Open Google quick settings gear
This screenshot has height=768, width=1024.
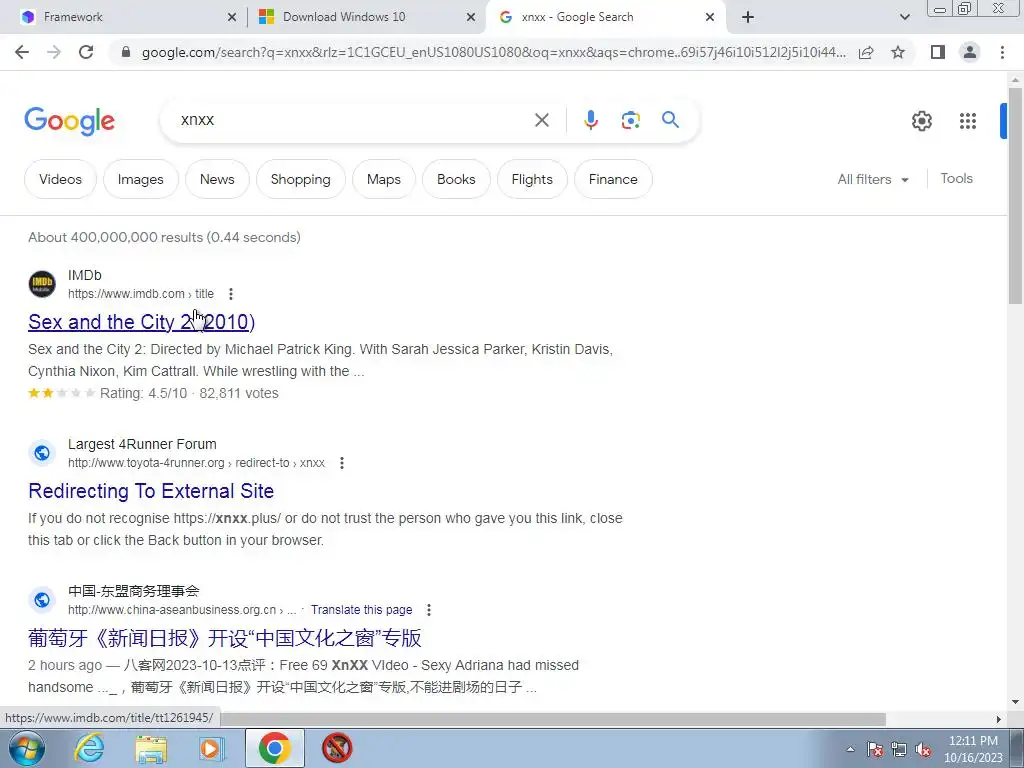pos(921,121)
